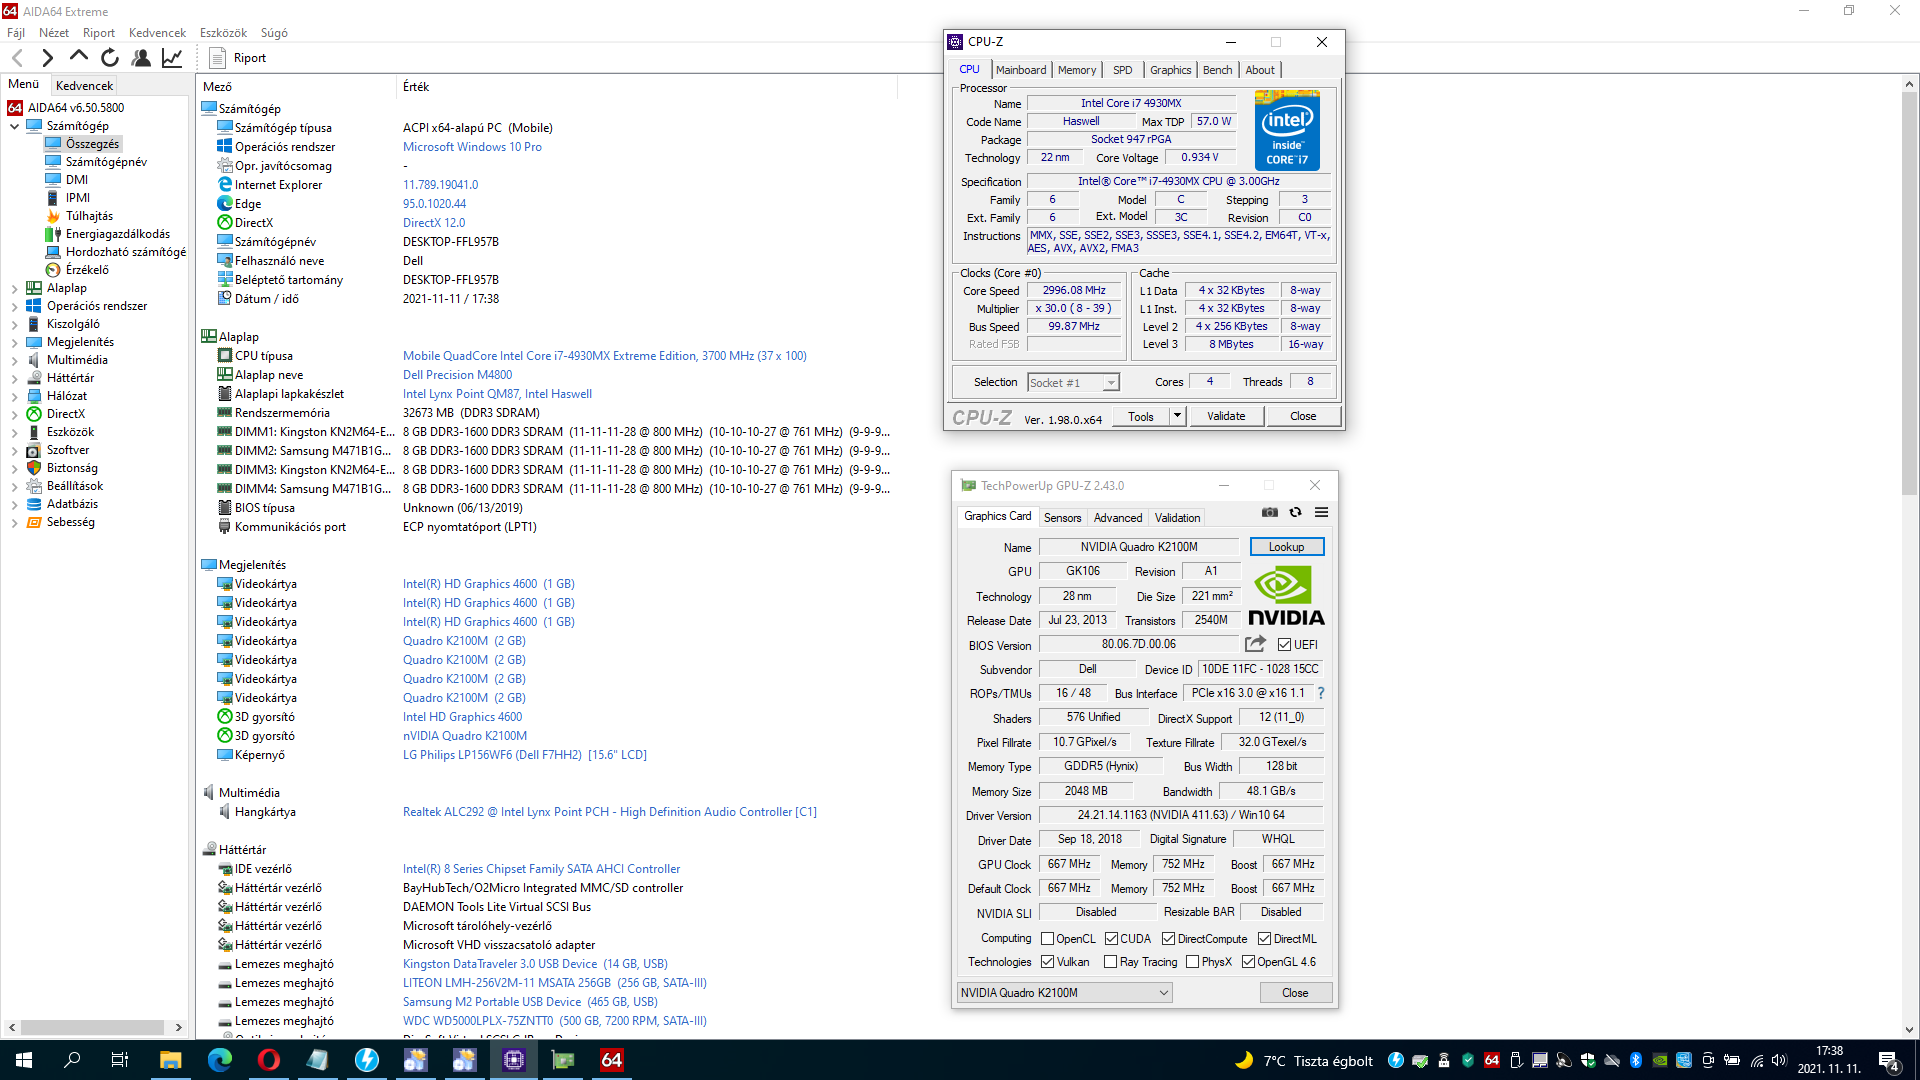This screenshot has height=1080, width=1920.
Task: Expand the Alaplap tree node
Action: (x=14, y=288)
